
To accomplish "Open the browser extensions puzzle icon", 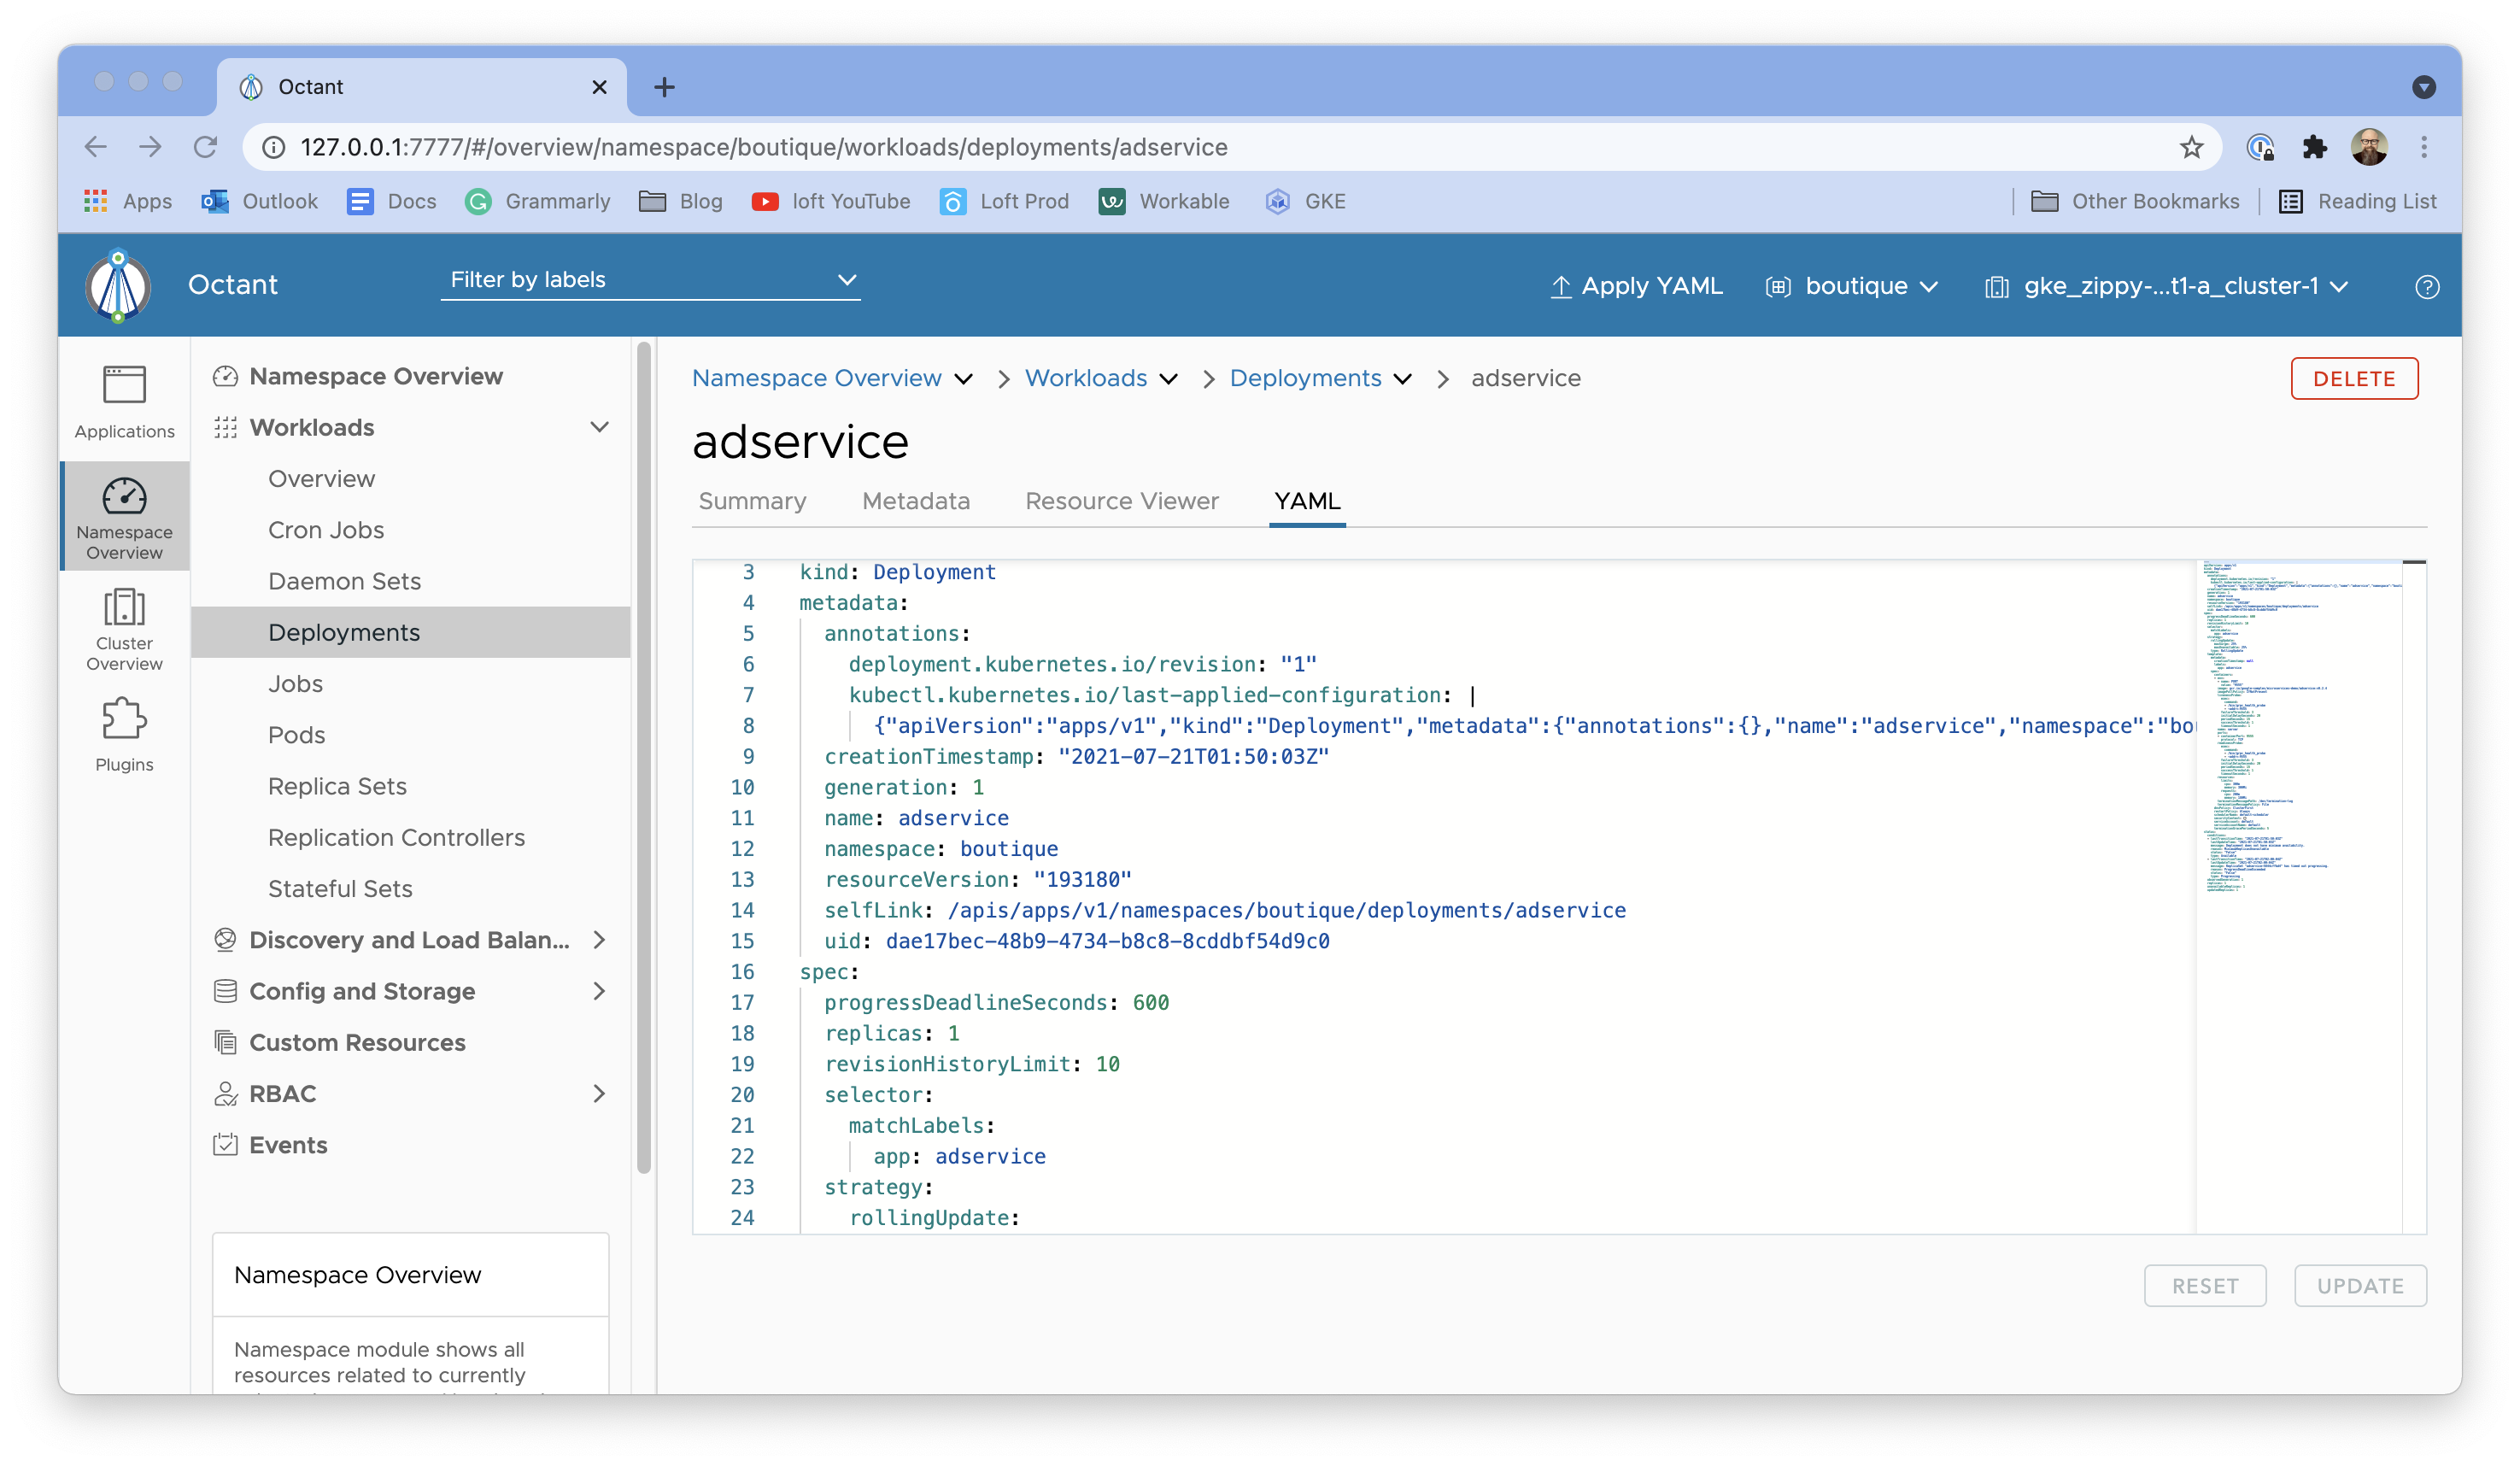I will click(x=2314, y=147).
